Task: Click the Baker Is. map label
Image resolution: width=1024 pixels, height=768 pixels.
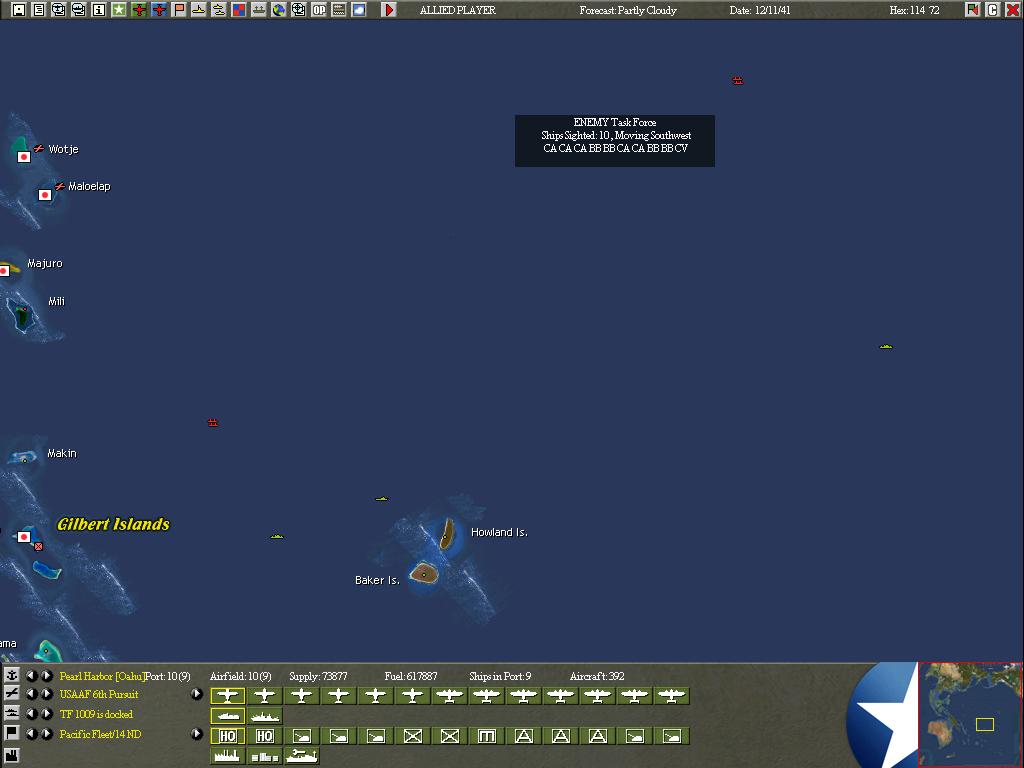Action: pos(377,580)
